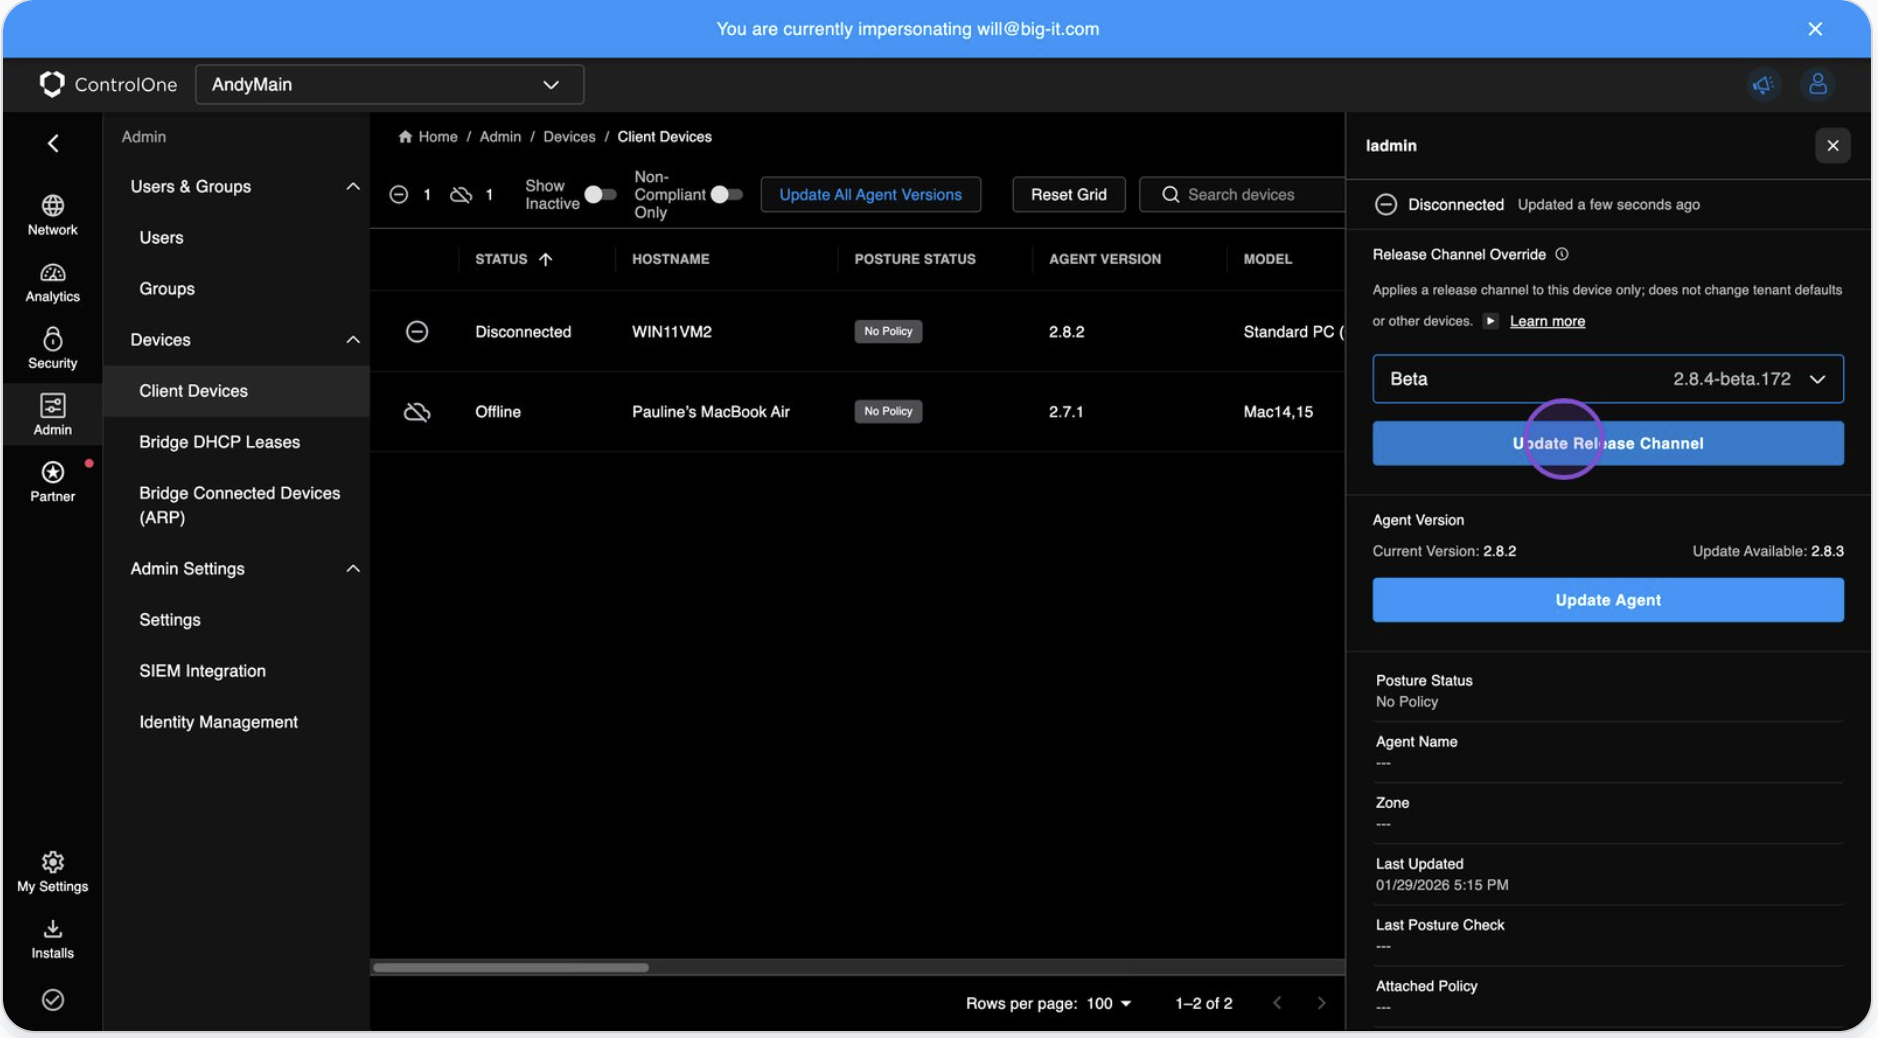The height and width of the screenshot is (1038, 1878).
Task: Select Bridge DHCP Leases menu item
Action: (x=219, y=442)
